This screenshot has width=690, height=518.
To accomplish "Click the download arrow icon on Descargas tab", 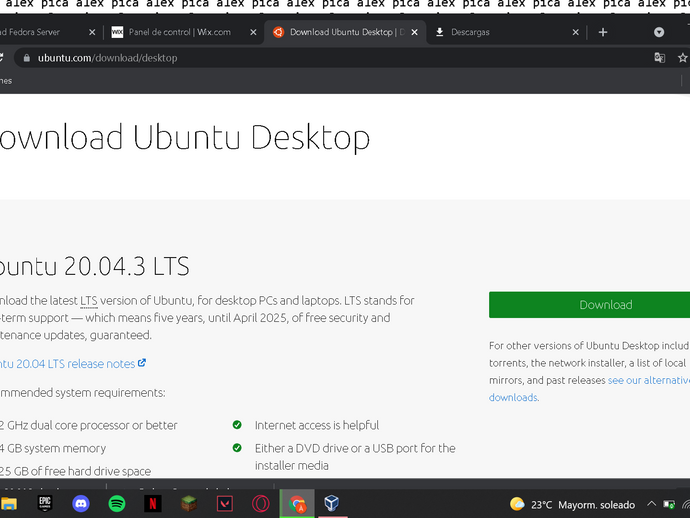I will click(x=439, y=32).
